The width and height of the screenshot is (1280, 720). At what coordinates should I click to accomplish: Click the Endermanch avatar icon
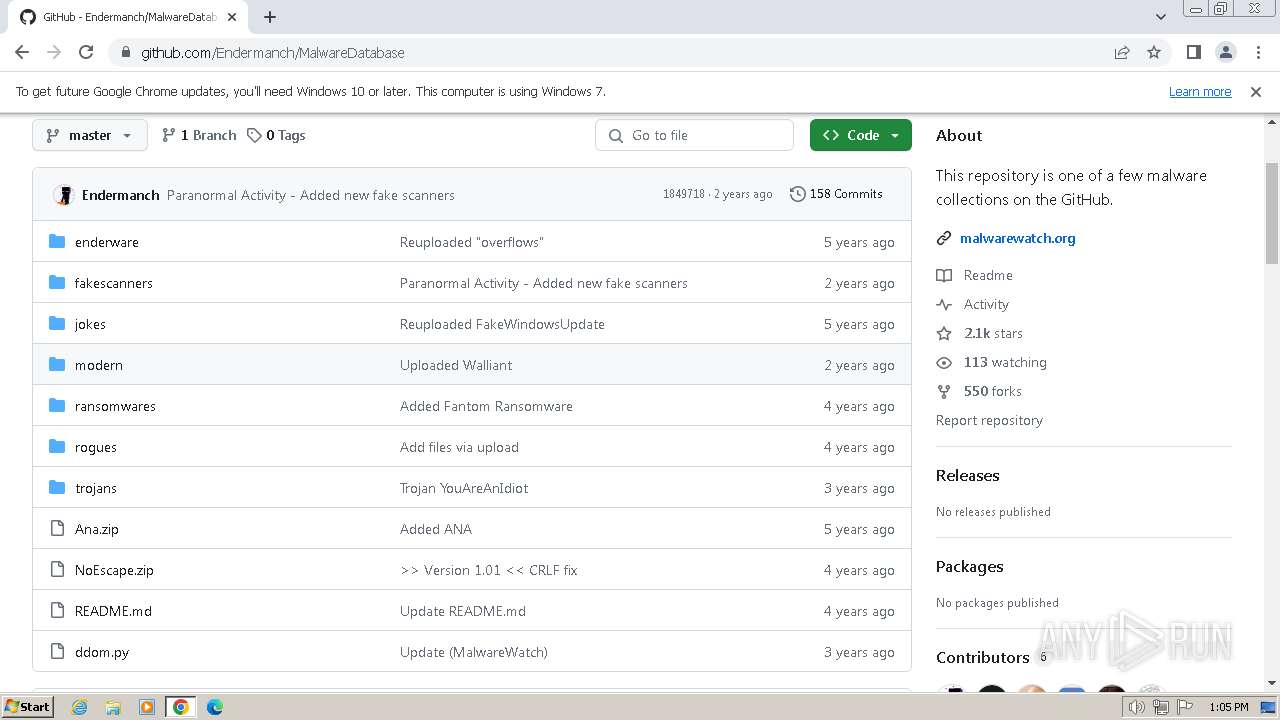(x=64, y=195)
